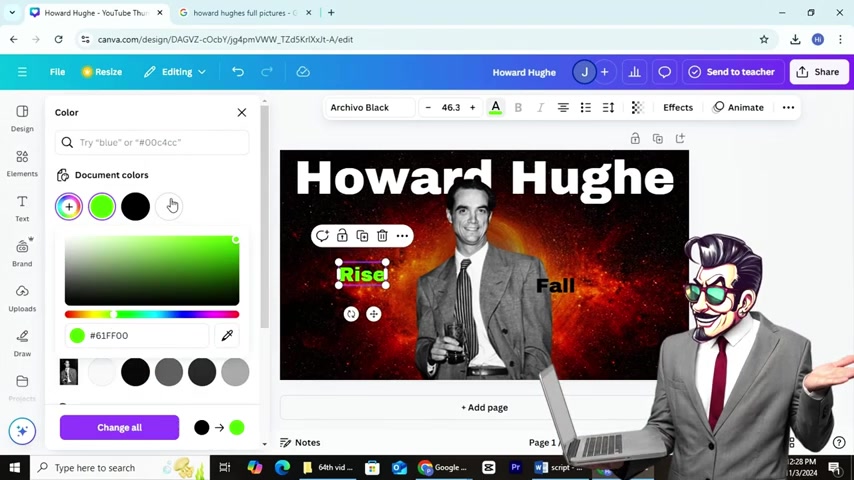Open the Elements sidebar panel
This screenshot has height=480, width=854.
click(x=22, y=163)
